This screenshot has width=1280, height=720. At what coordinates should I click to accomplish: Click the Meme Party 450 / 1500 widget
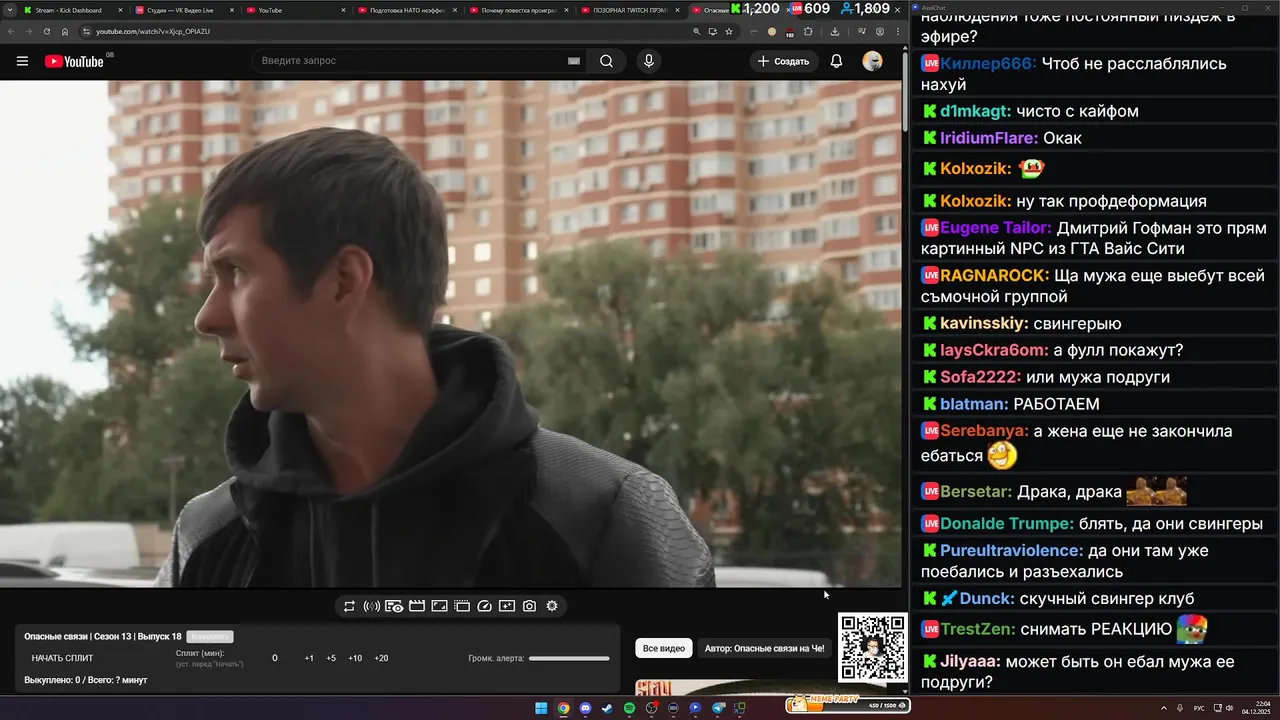[x=847, y=706]
